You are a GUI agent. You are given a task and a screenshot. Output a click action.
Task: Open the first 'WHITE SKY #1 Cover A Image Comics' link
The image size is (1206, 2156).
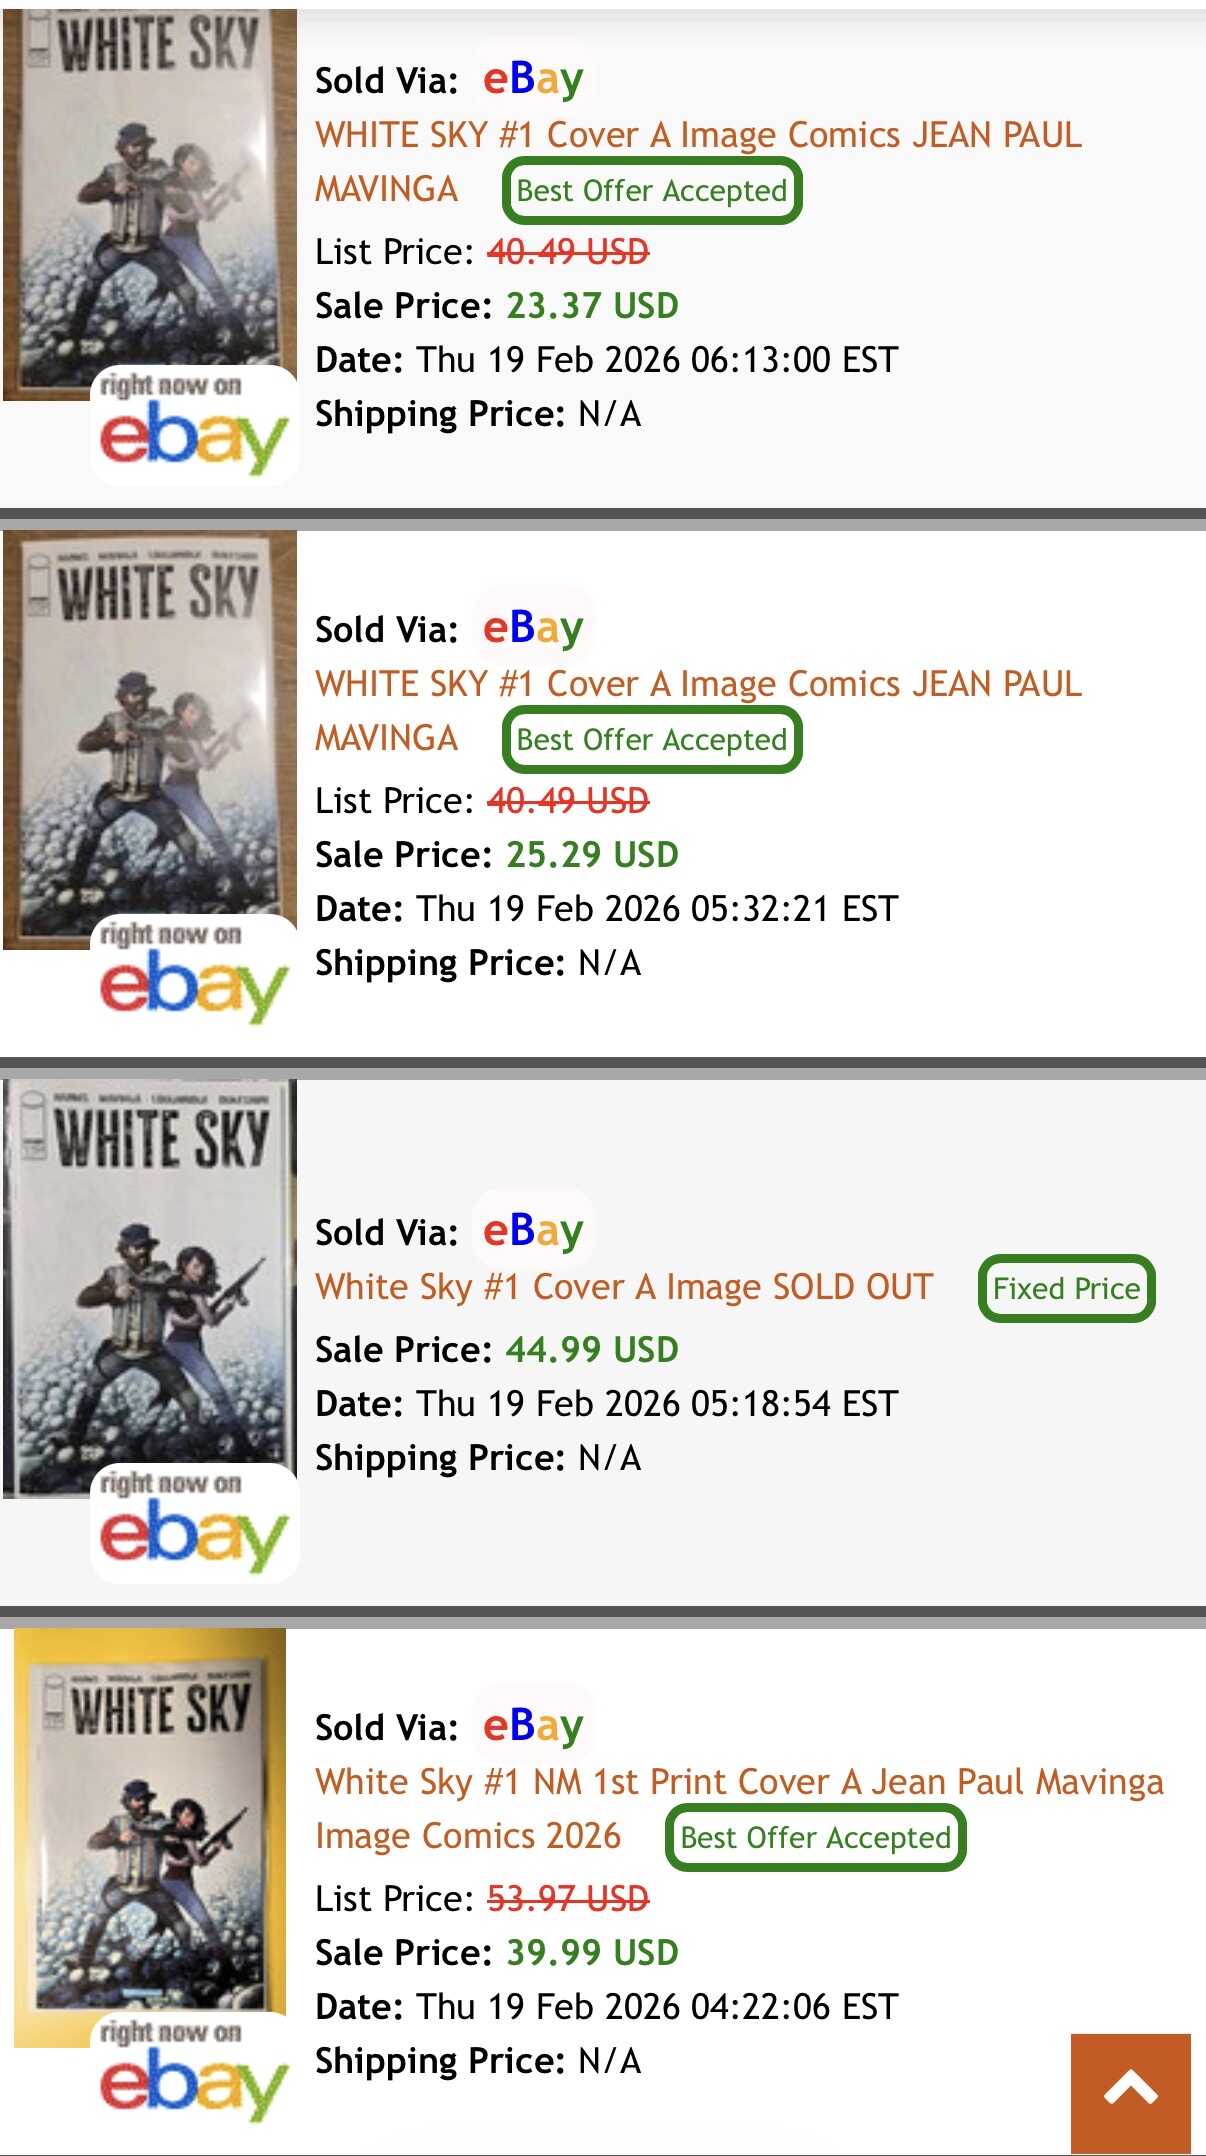coord(698,135)
